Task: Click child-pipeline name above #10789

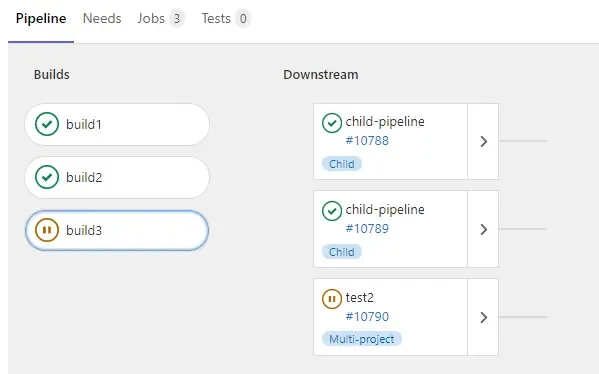Action: 385,209
